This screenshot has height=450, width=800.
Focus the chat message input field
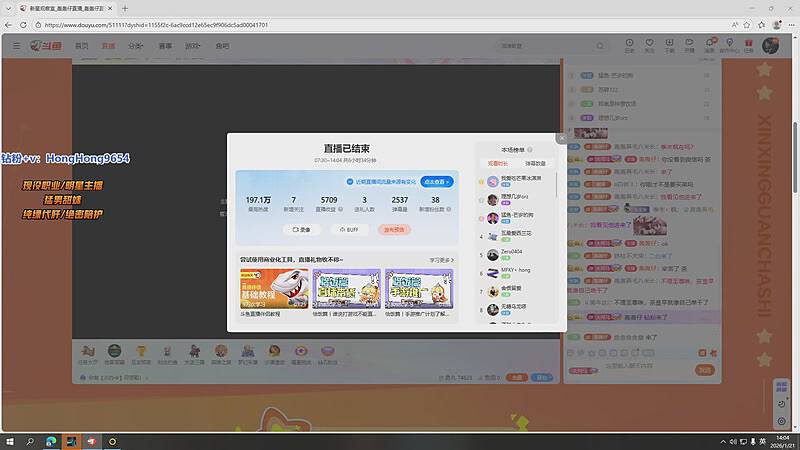[x=645, y=366]
